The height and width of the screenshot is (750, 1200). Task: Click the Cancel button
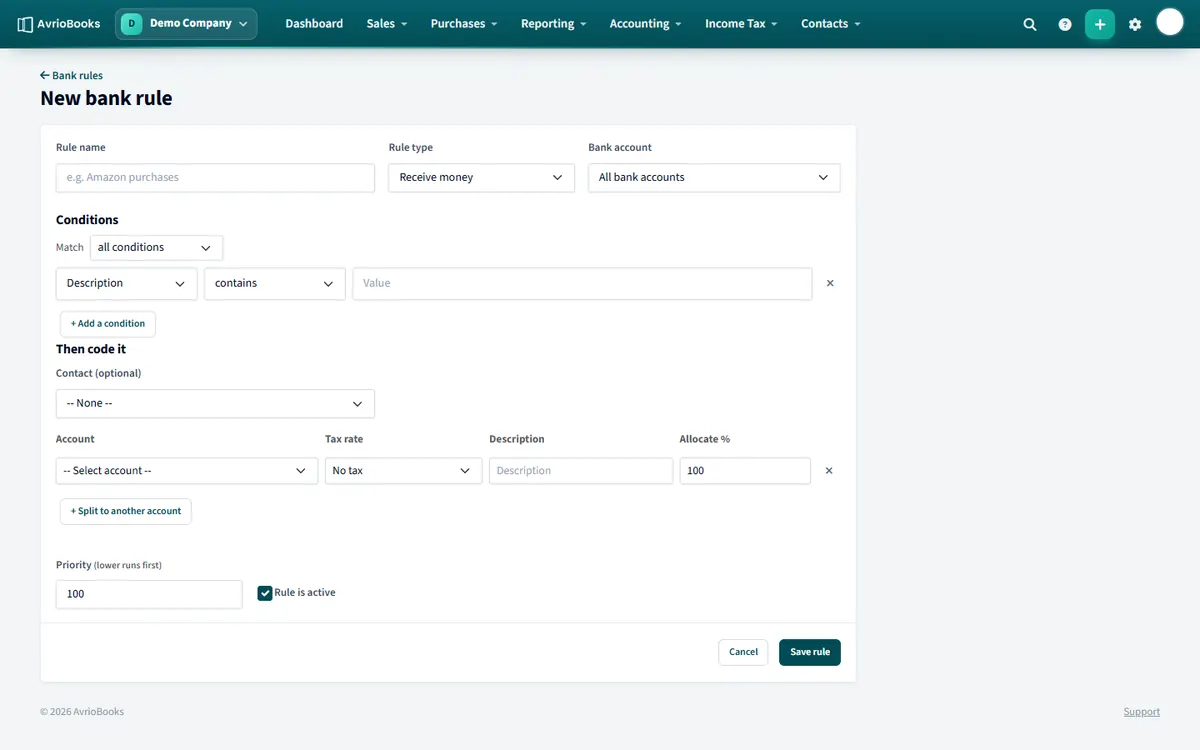pyautogui.click(x=743, y=652)
